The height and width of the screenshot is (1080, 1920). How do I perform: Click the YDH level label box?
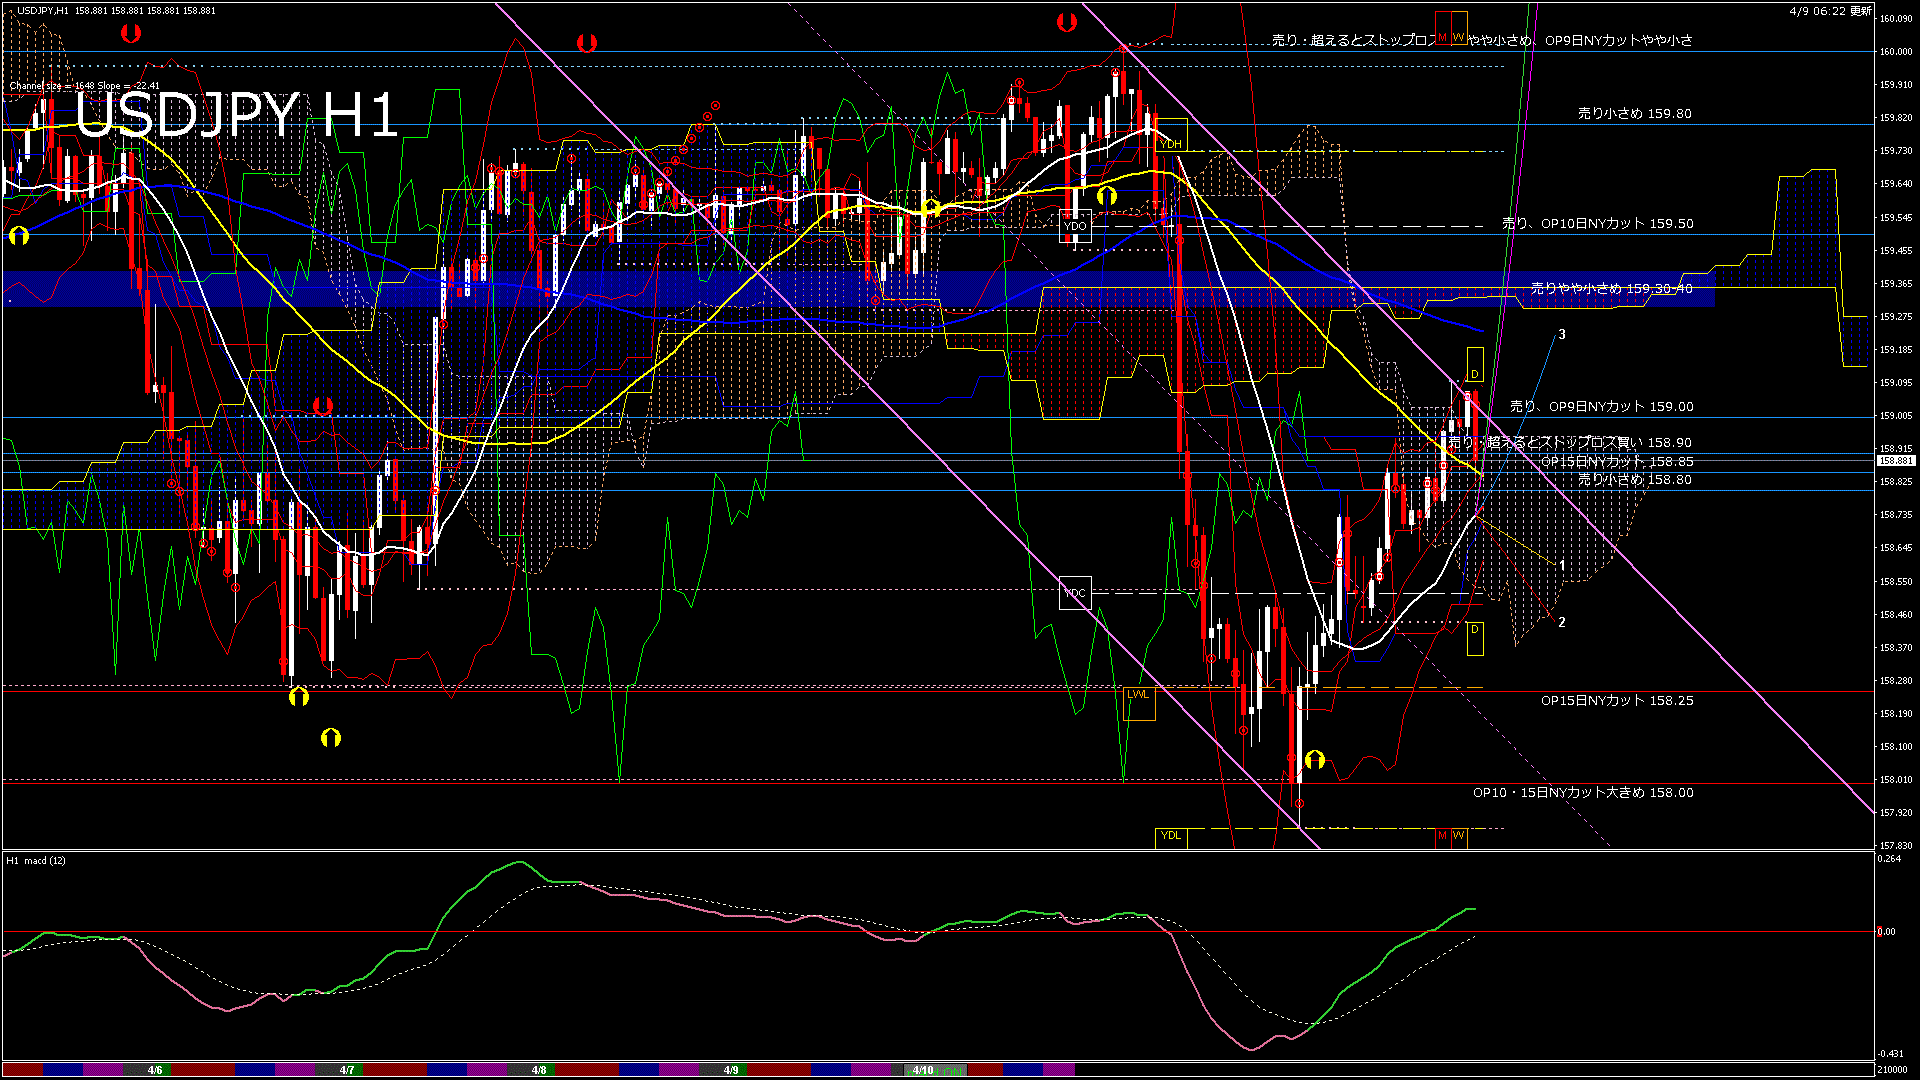1172,143
